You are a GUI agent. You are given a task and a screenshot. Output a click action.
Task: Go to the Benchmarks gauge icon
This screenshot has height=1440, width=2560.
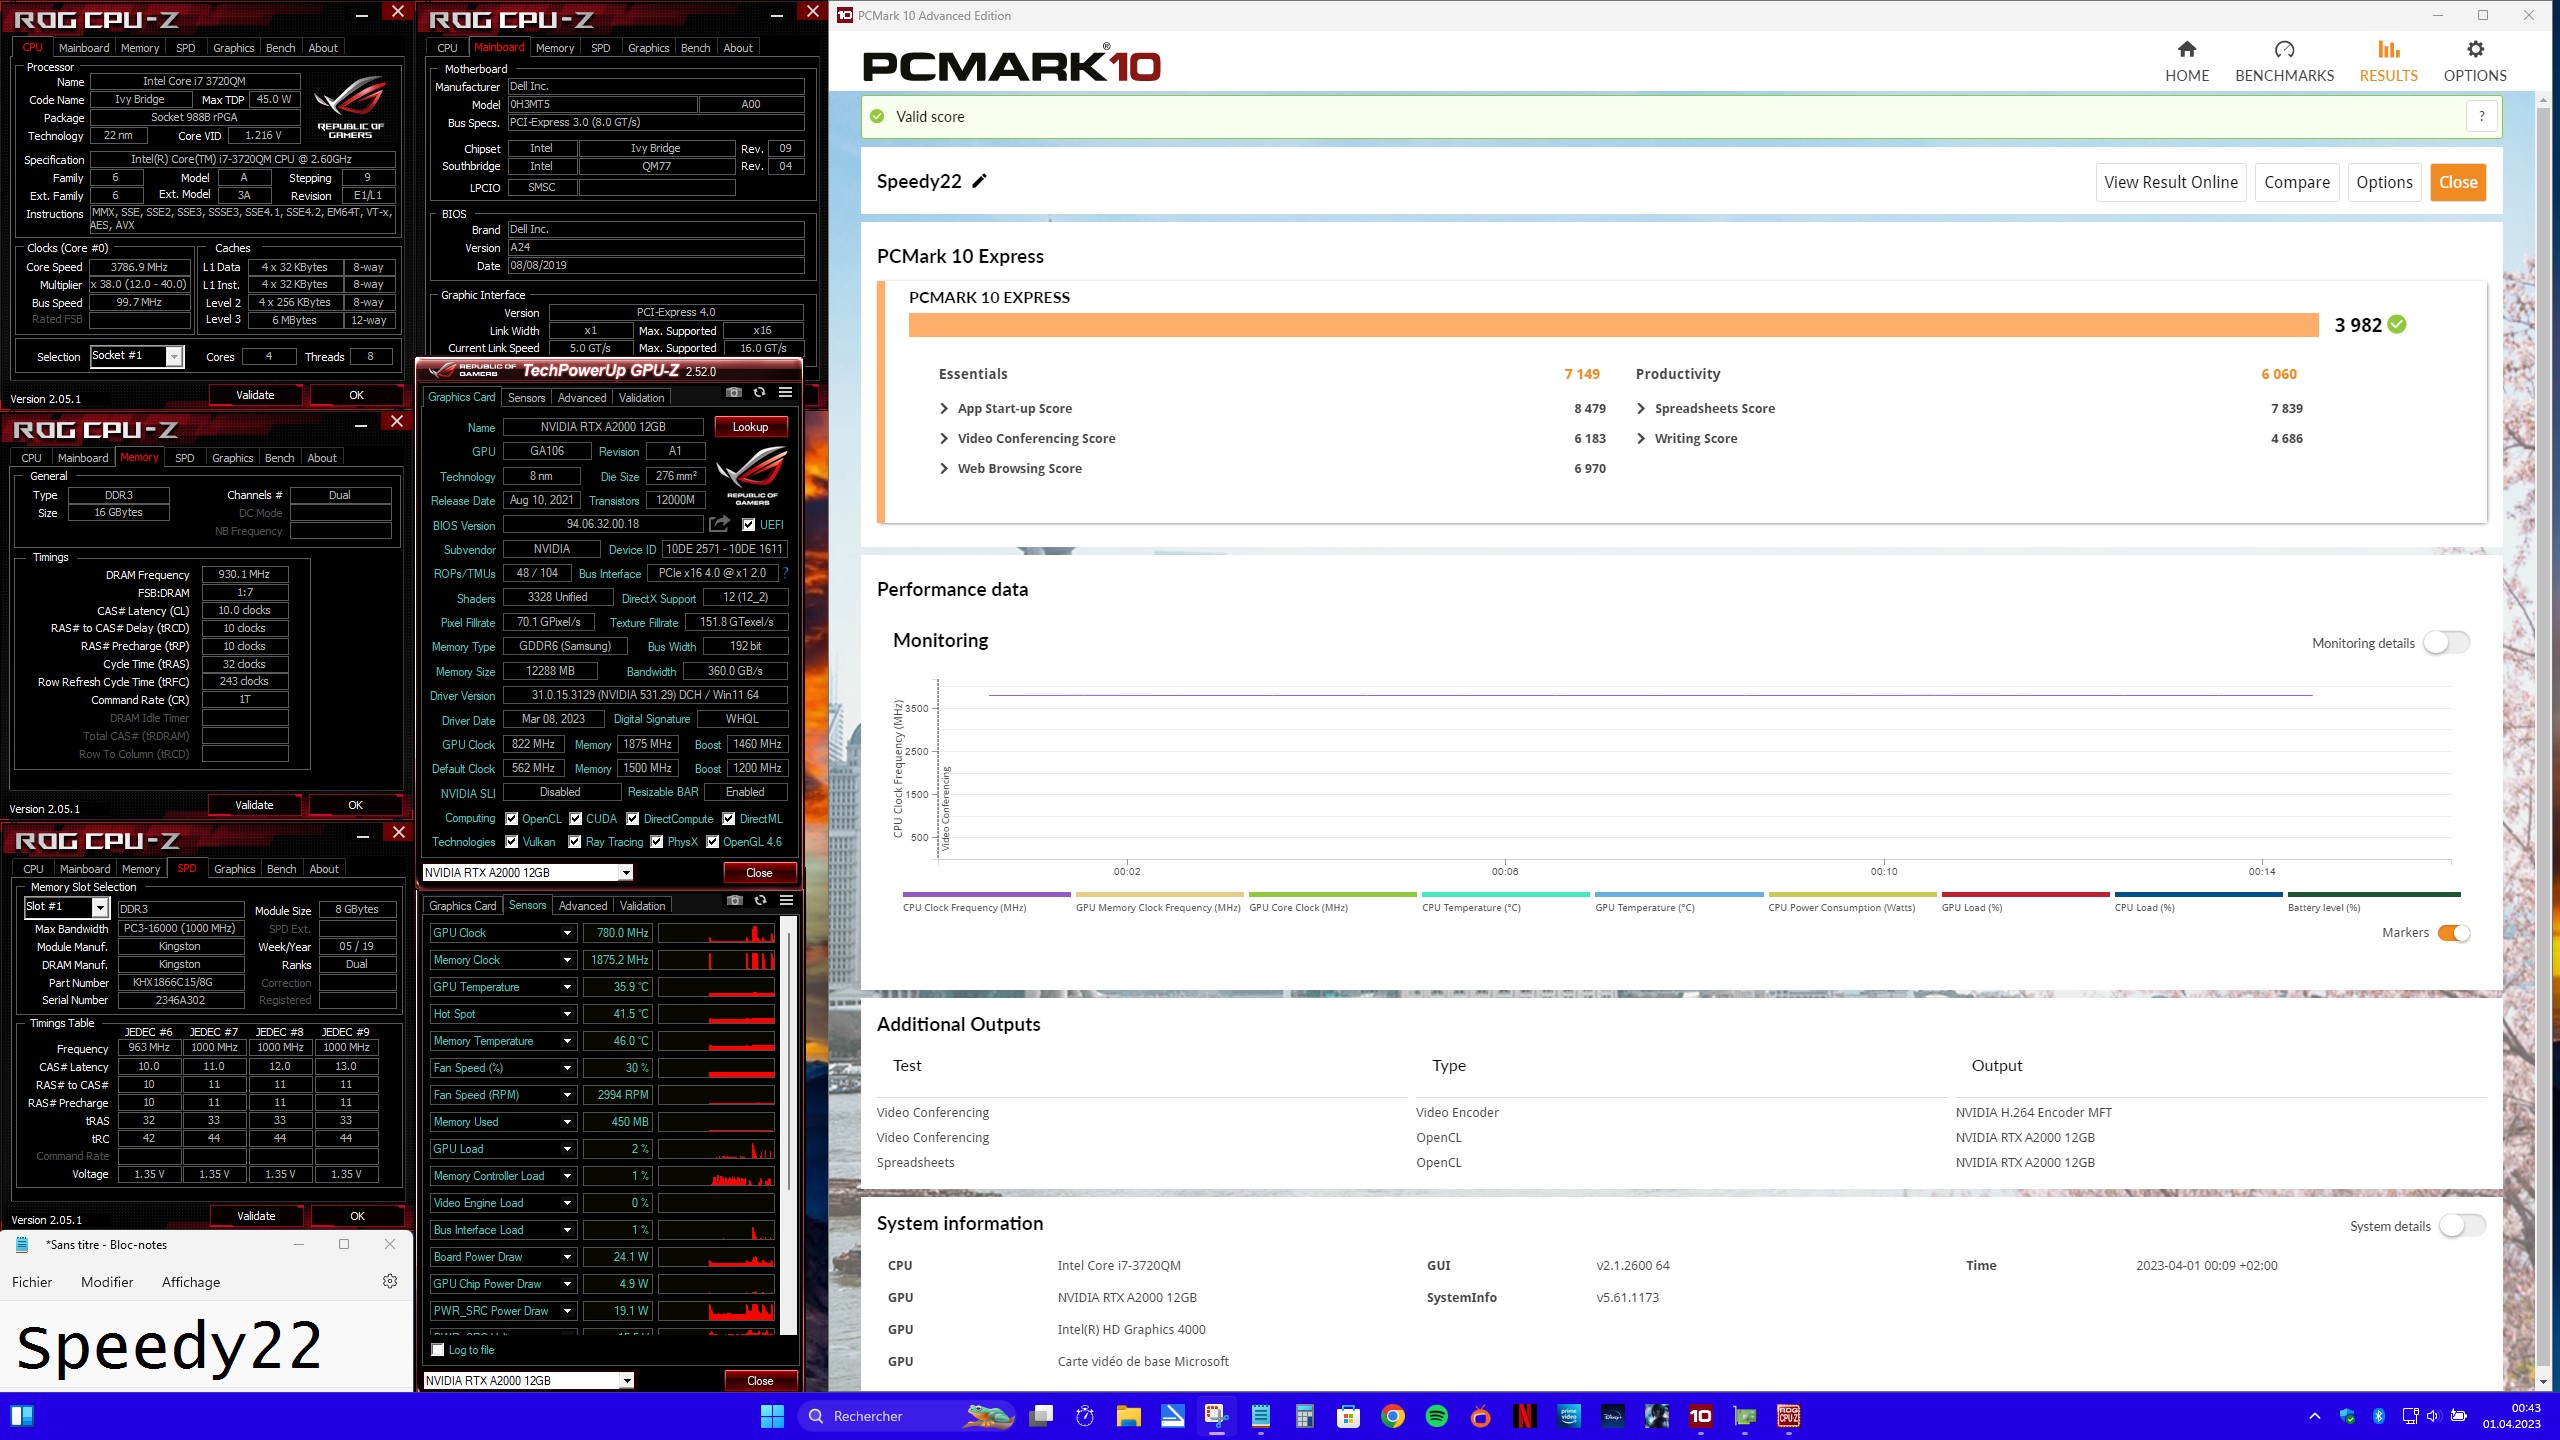pos(2284,50)
